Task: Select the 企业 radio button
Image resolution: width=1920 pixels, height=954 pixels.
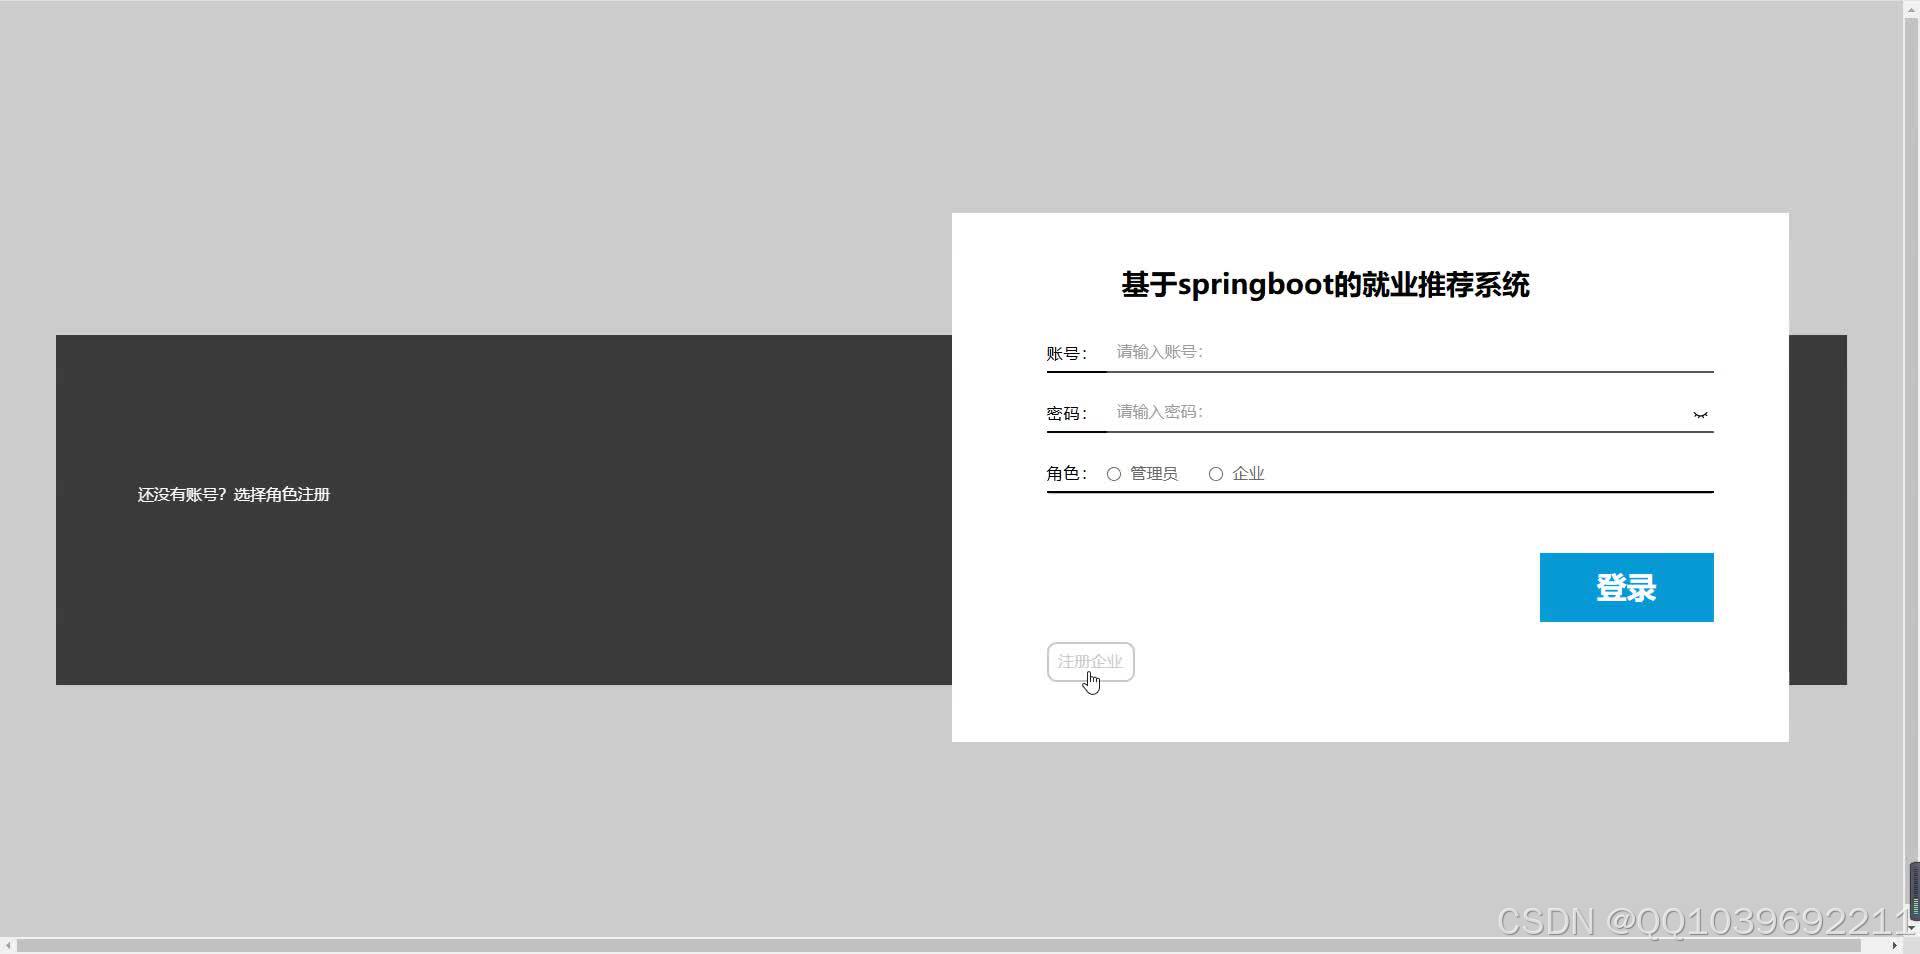Action: coord(1215,473)
